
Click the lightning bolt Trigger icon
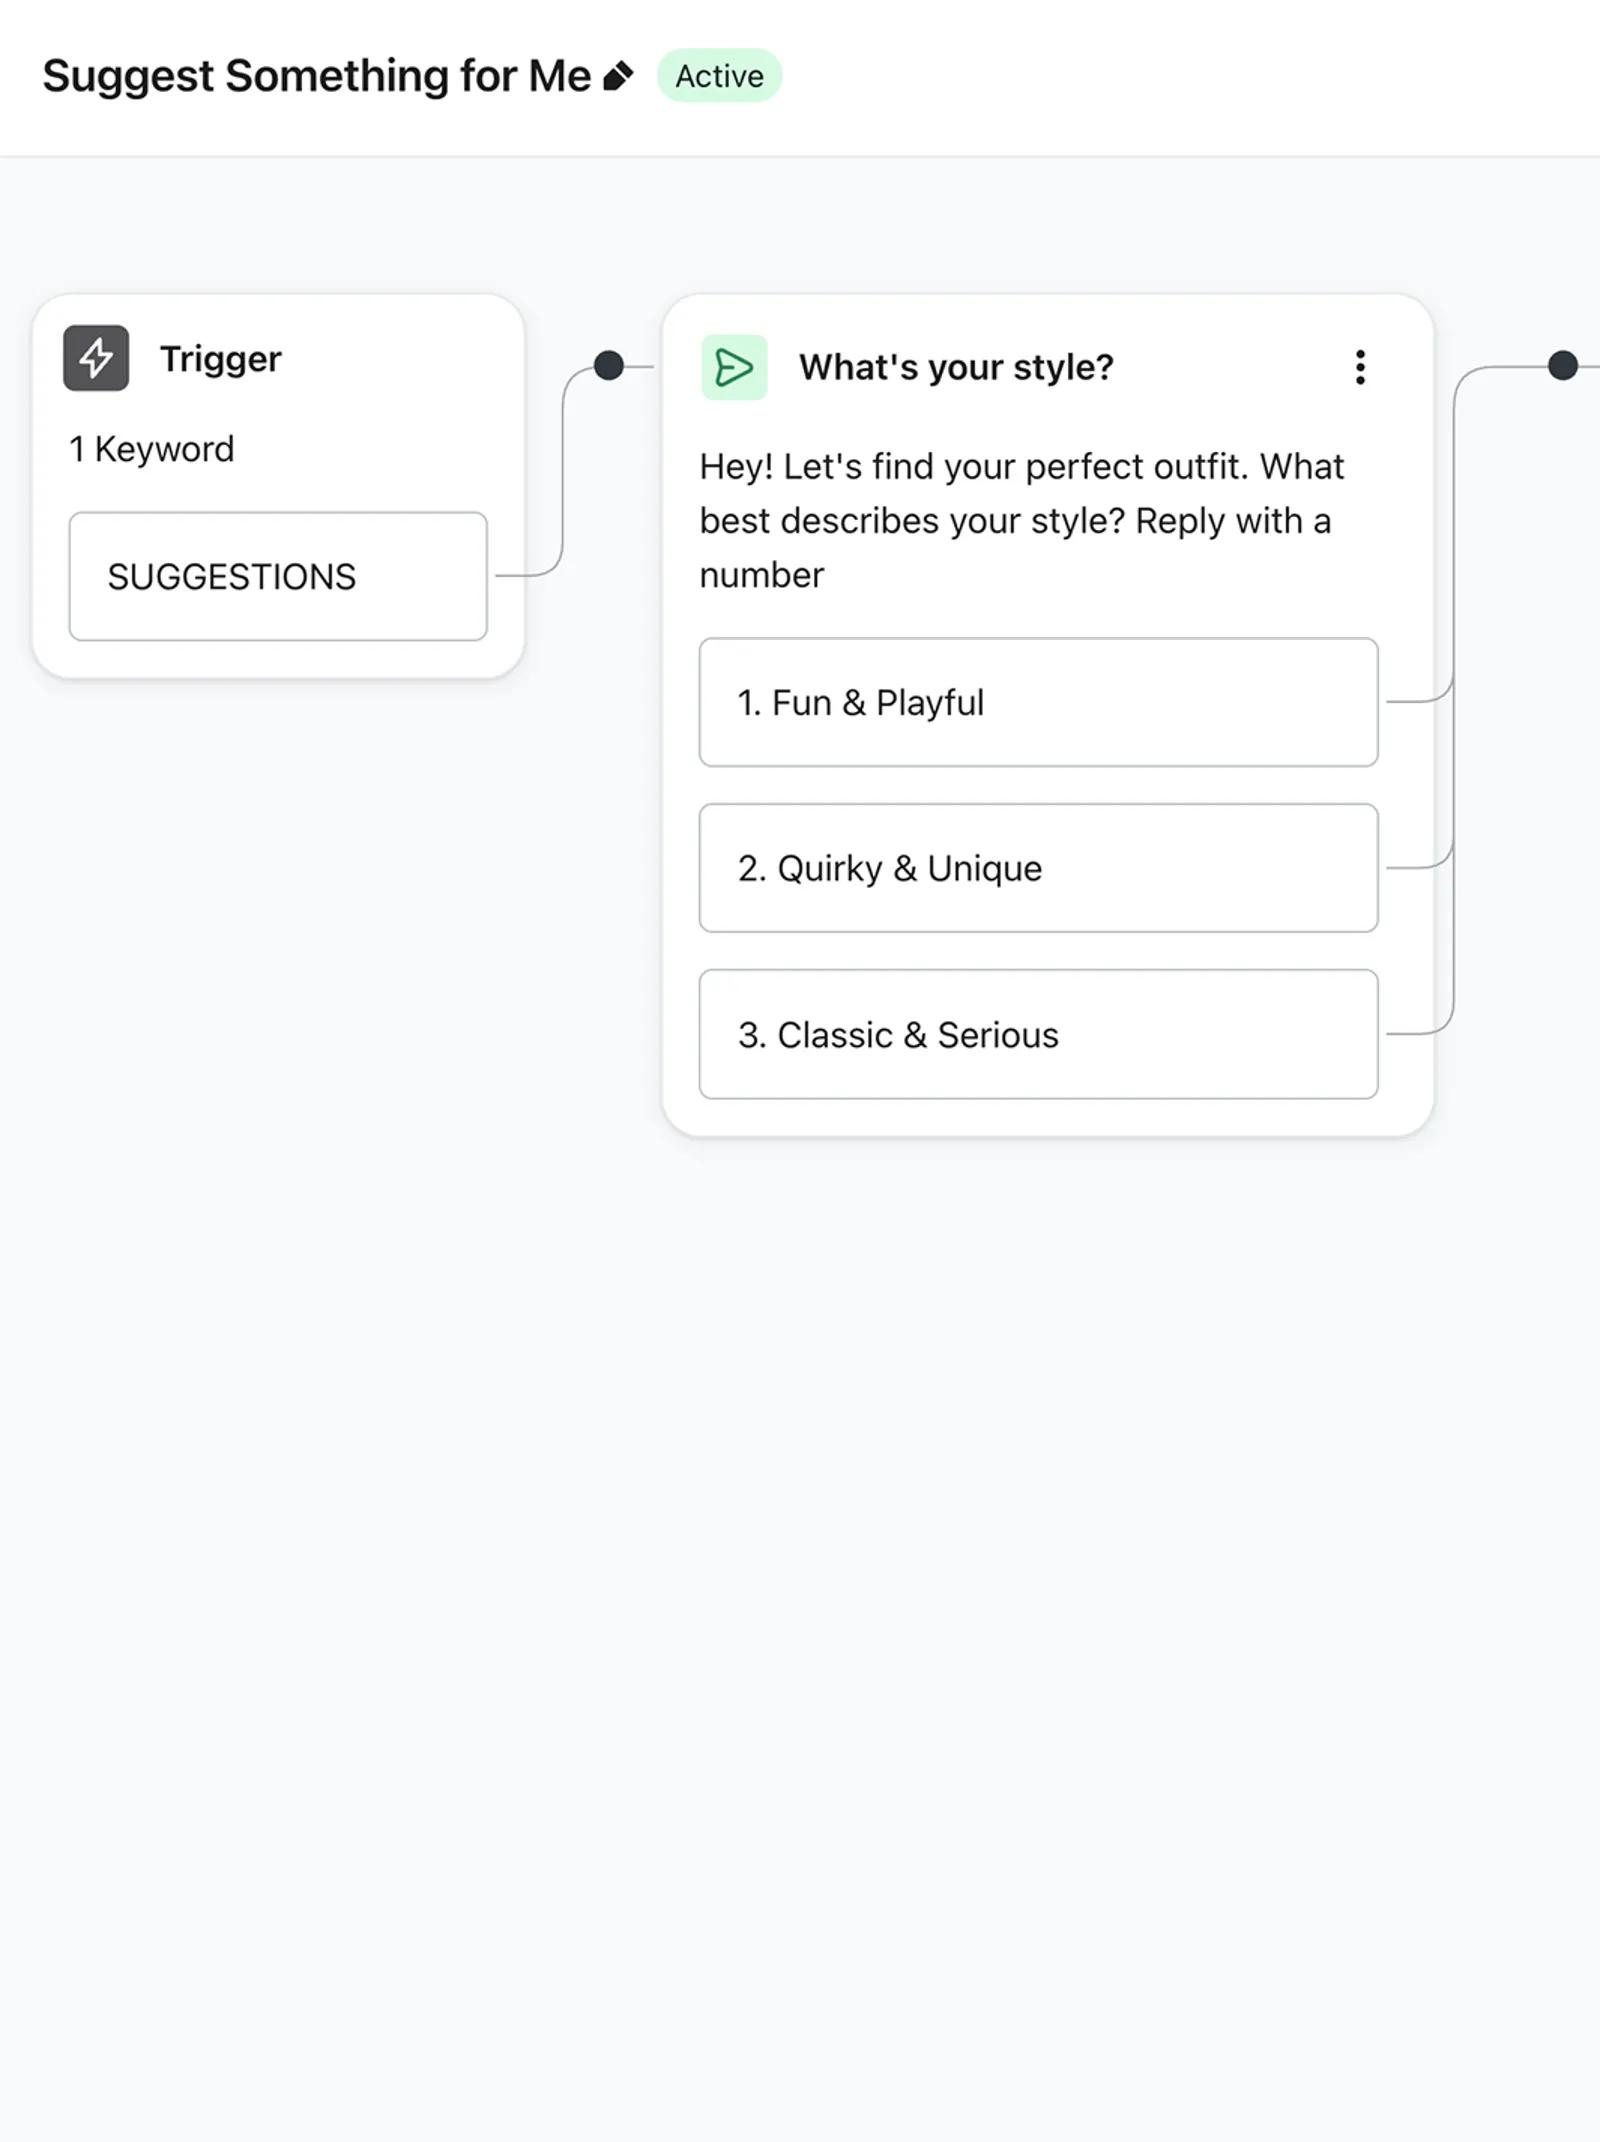96,358
